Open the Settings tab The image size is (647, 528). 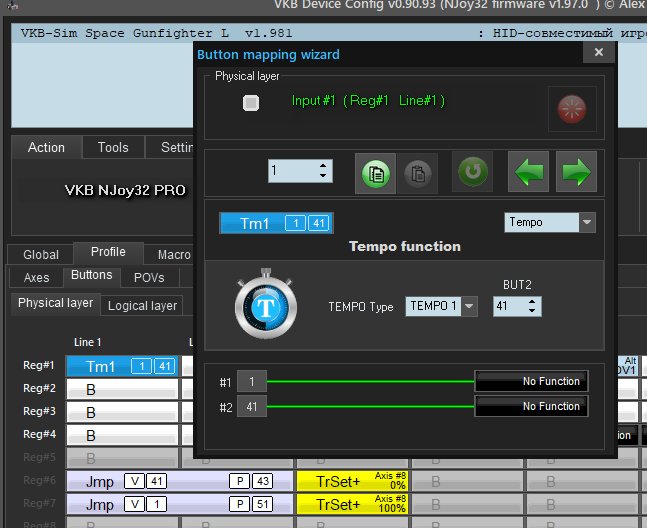[x=170, y=147]
